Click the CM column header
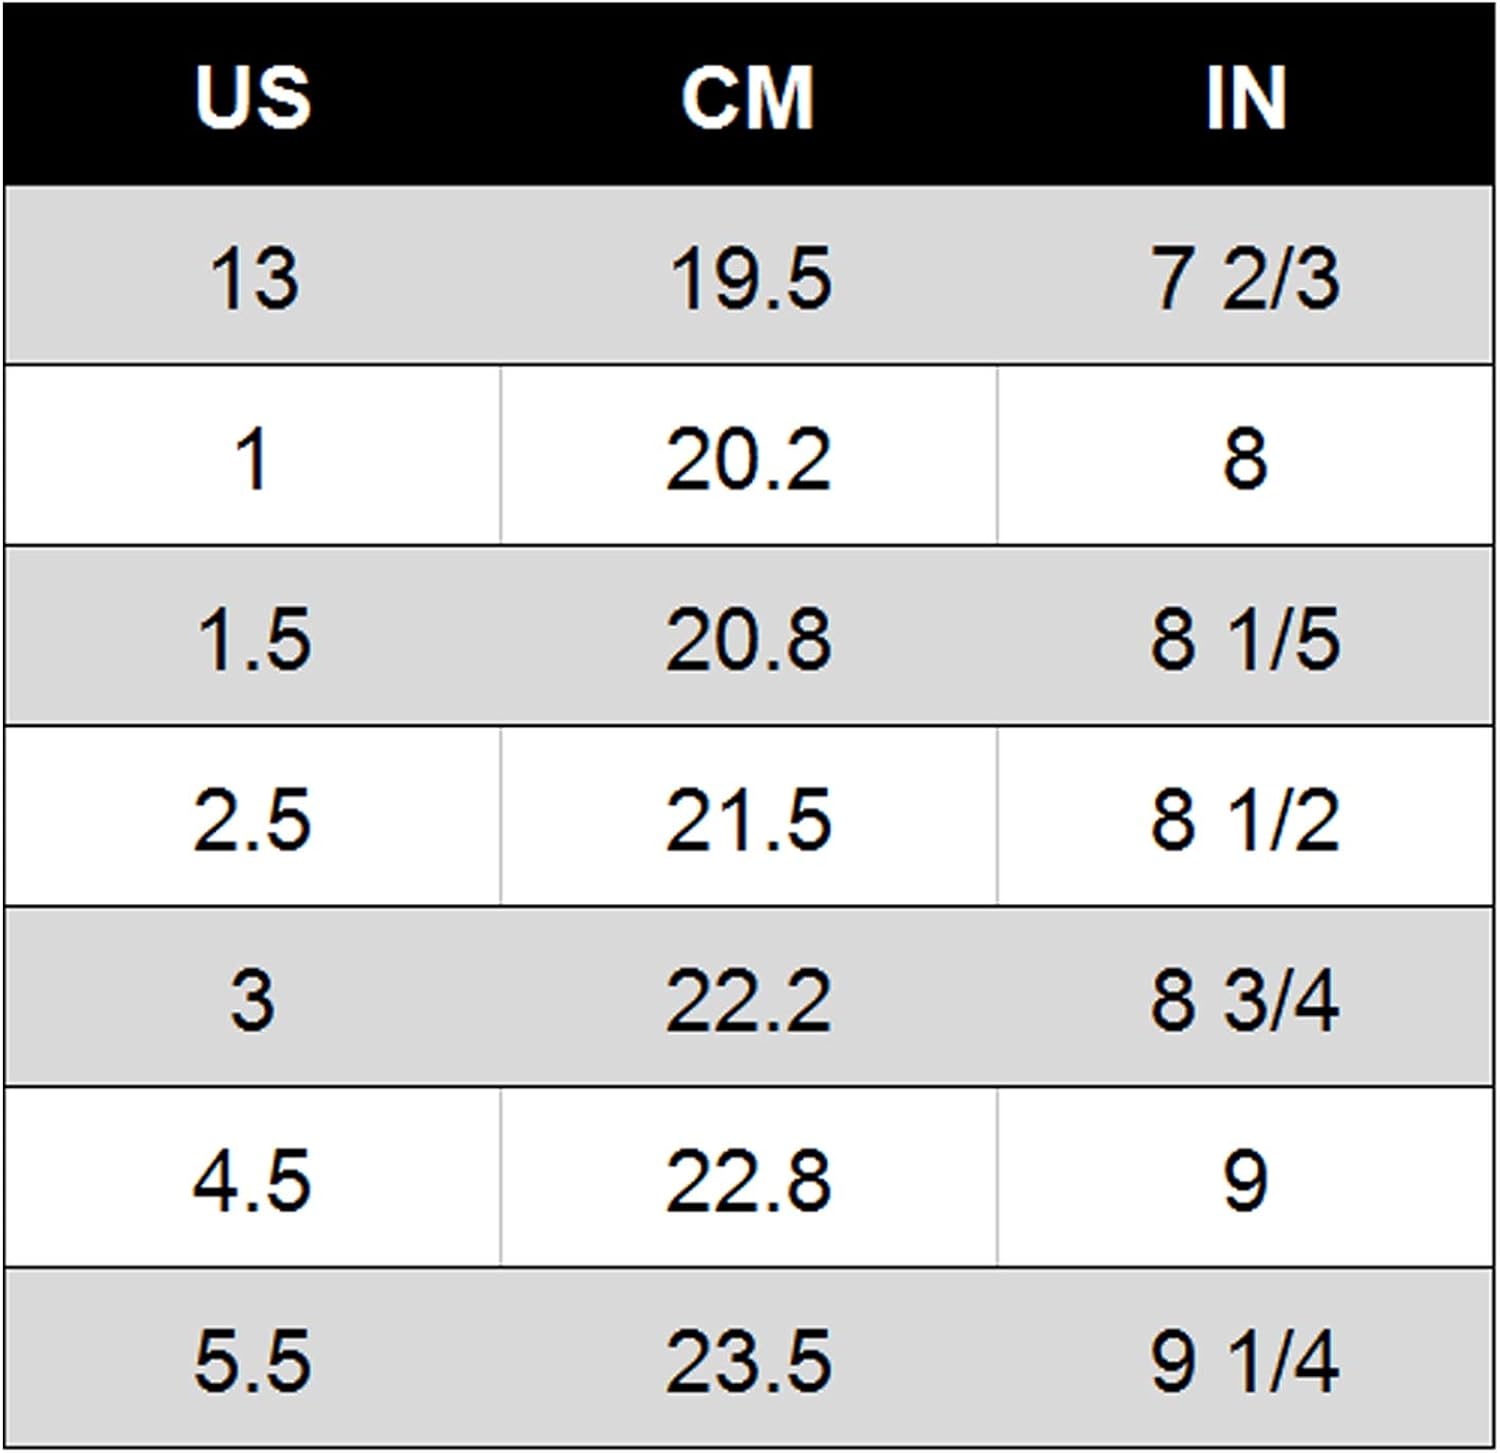The width and height of the screenshot is (1500, 1453). point(748,97)
